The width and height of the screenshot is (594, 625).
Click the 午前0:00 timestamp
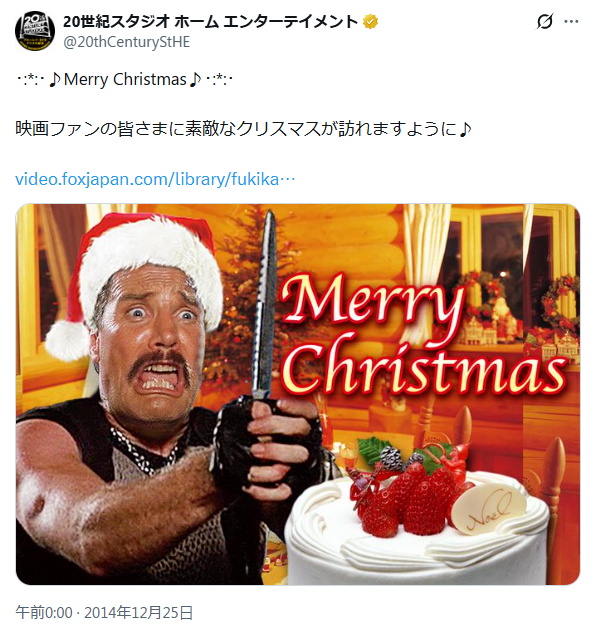44,612
